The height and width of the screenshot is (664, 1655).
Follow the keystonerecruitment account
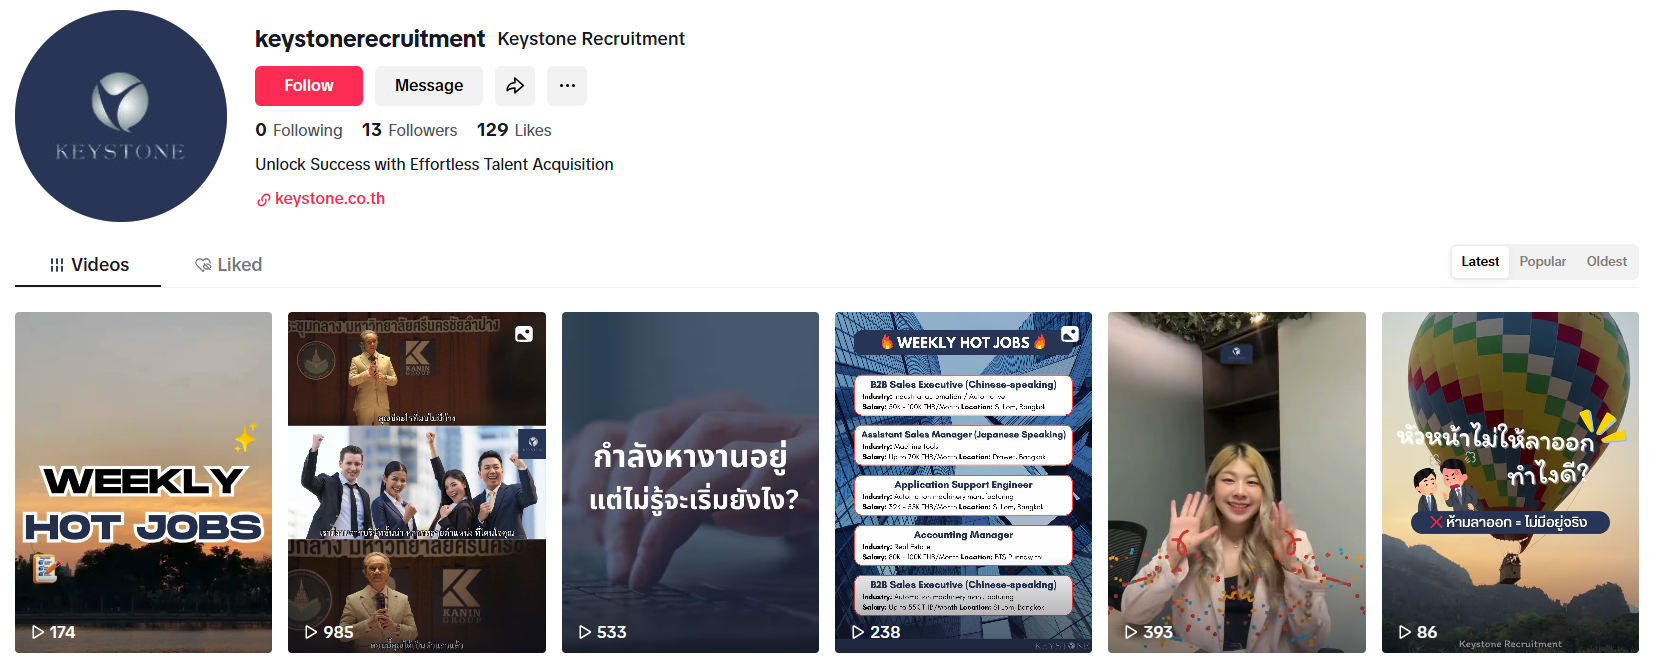(309, 86)
